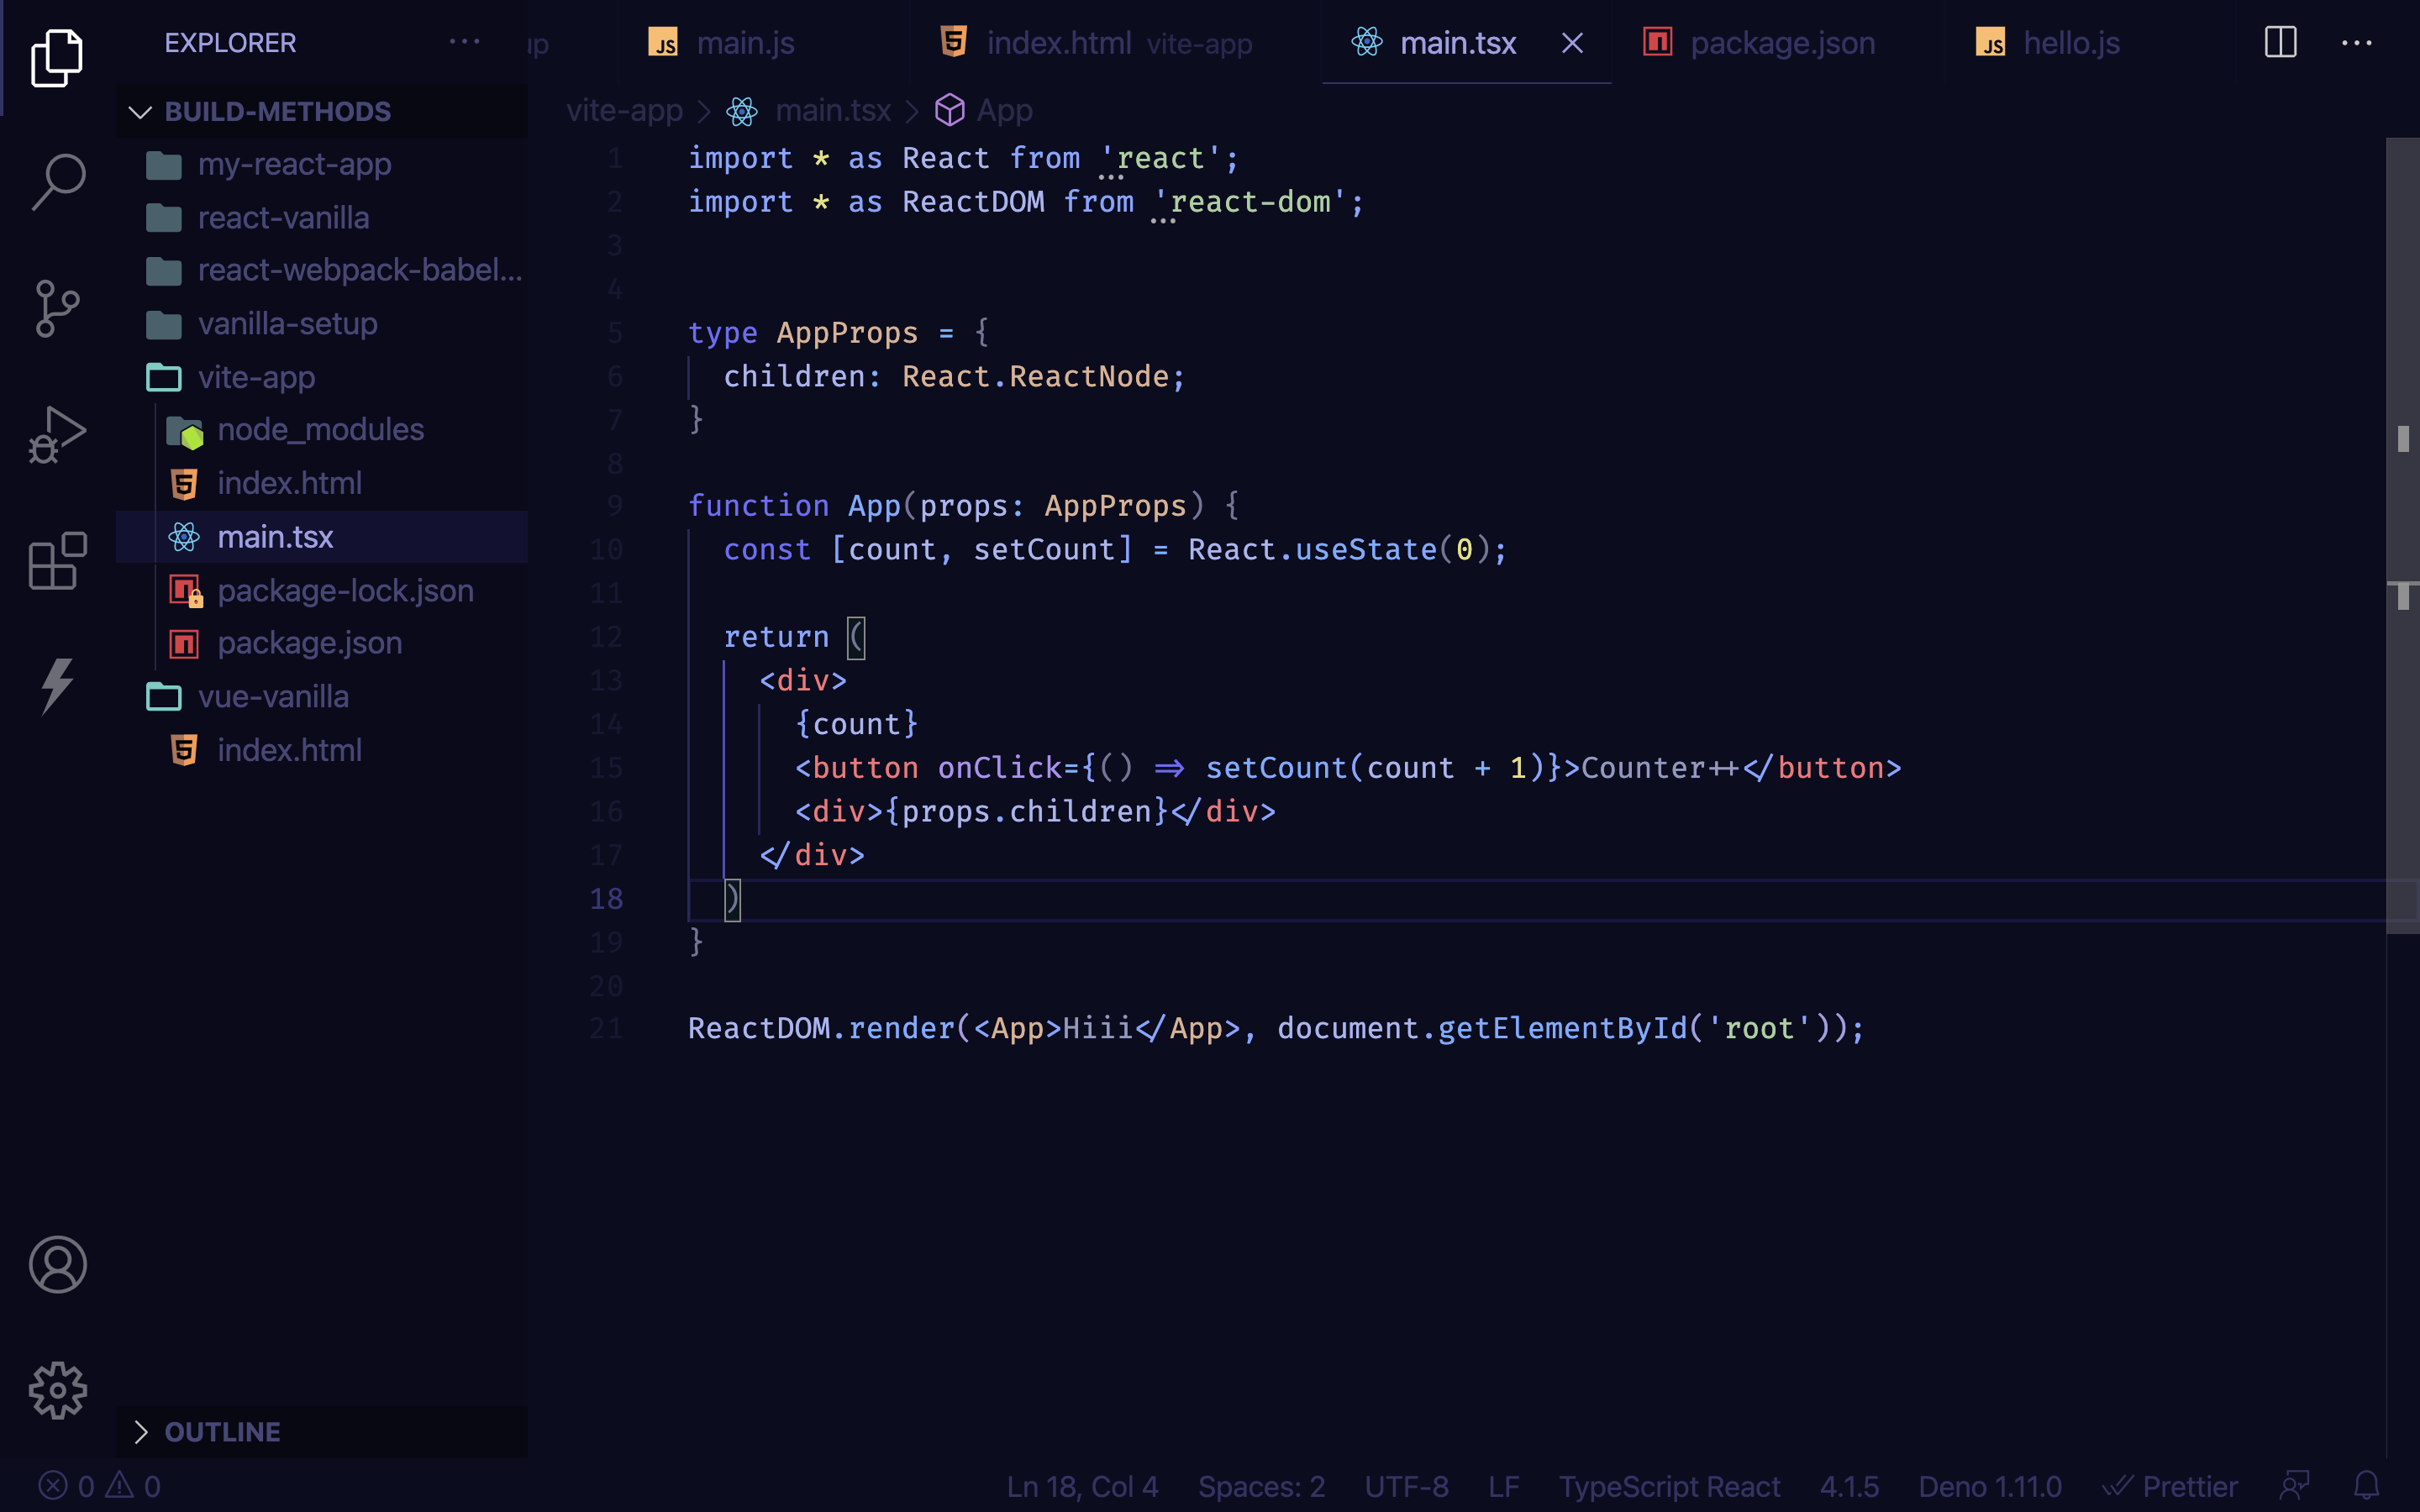Viewport: 2420px width, 1512px height.
Task: Open the Explorer more actions menu
Action: pos(464,42)
